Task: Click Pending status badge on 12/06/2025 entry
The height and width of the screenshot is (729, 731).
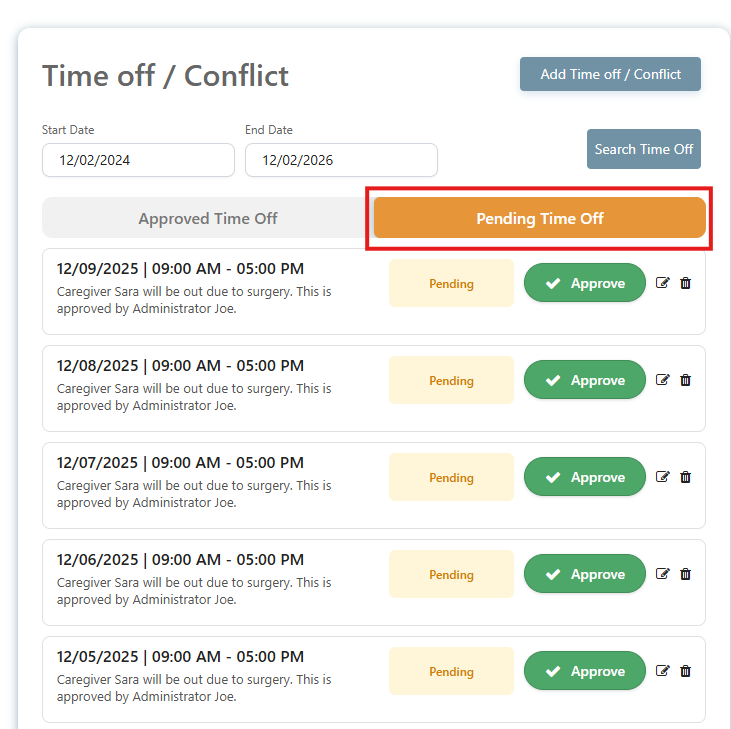Action: tap(451, 574)
